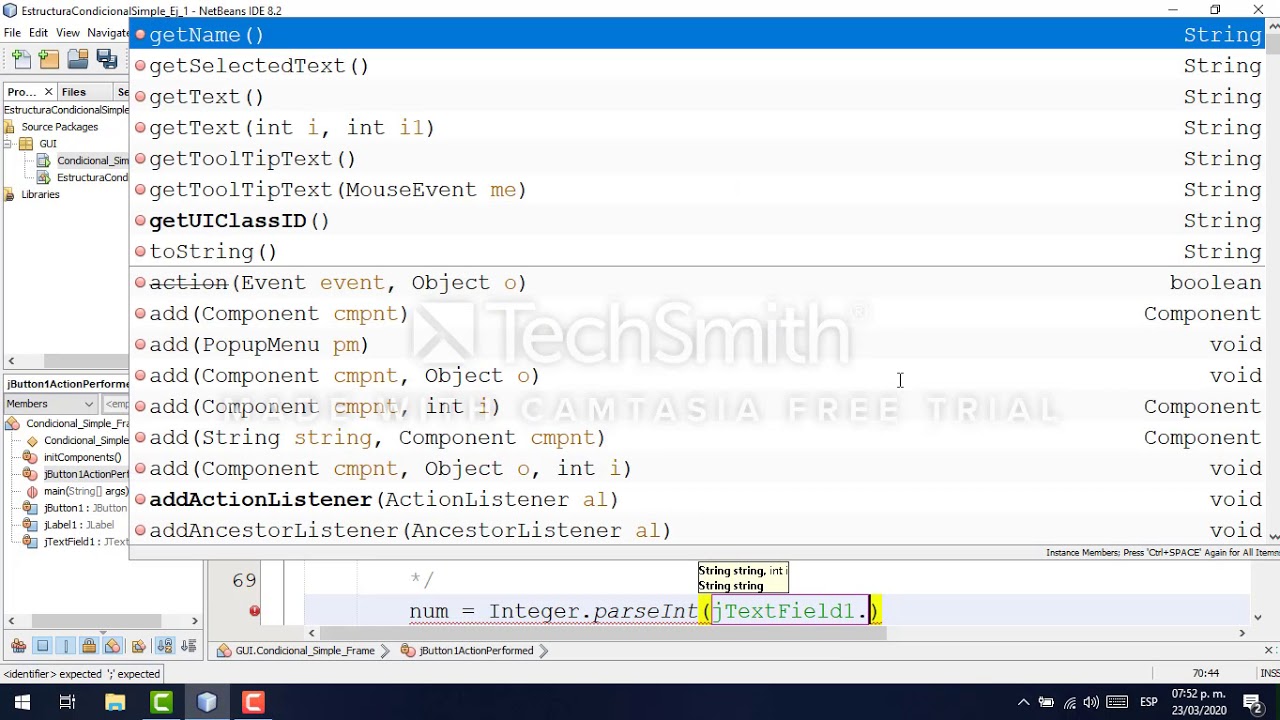1280x720 pixels.
Task: Select jButton1ActionPerformed in Navigator list
Action: click(86, 475)
